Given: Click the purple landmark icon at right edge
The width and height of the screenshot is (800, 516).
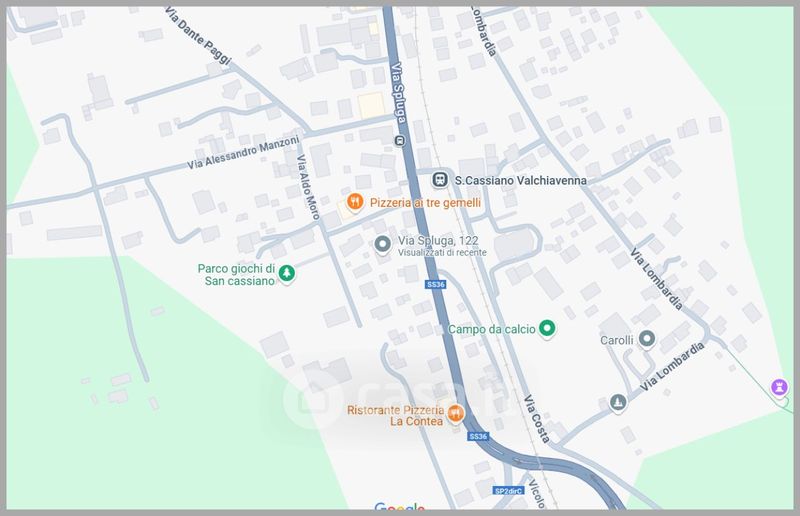Looking at the screenshot, I should pyautogui.click(x=777, y=387).
